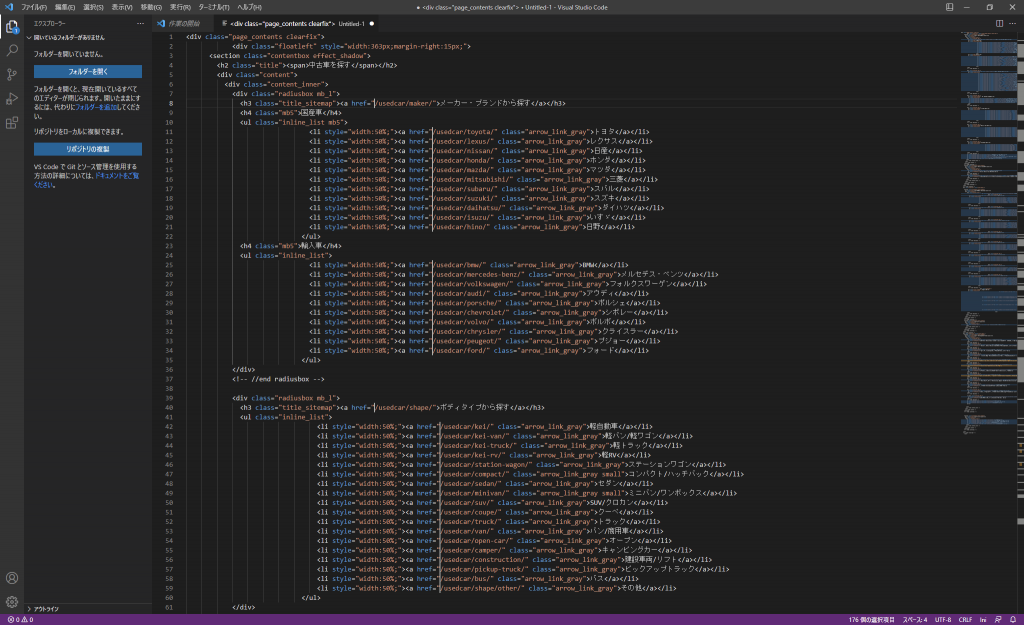
Task: Open notifications bell in status bar
Action: tap(1013, 620)
